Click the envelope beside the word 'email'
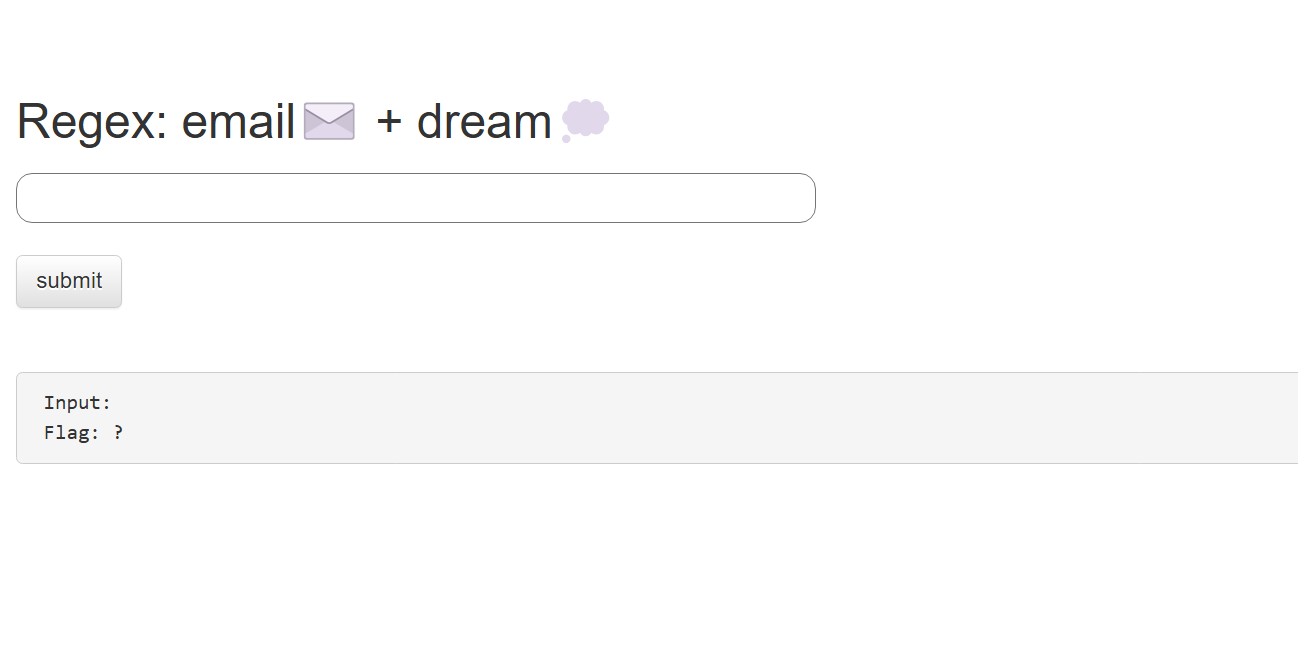This screenshot has height=662, width=1298. click(x=327, y=120)
